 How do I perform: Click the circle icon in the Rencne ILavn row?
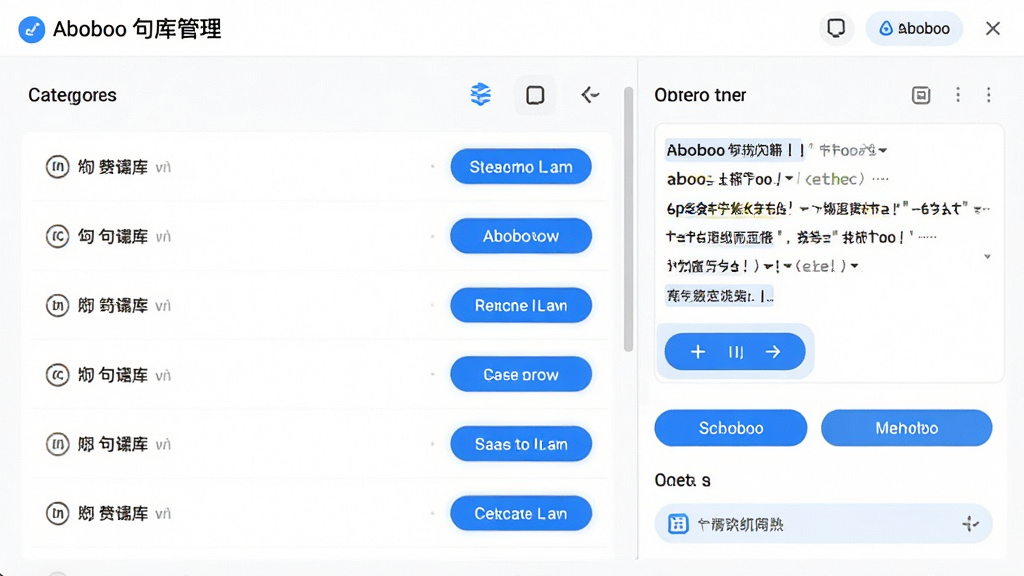57,306
